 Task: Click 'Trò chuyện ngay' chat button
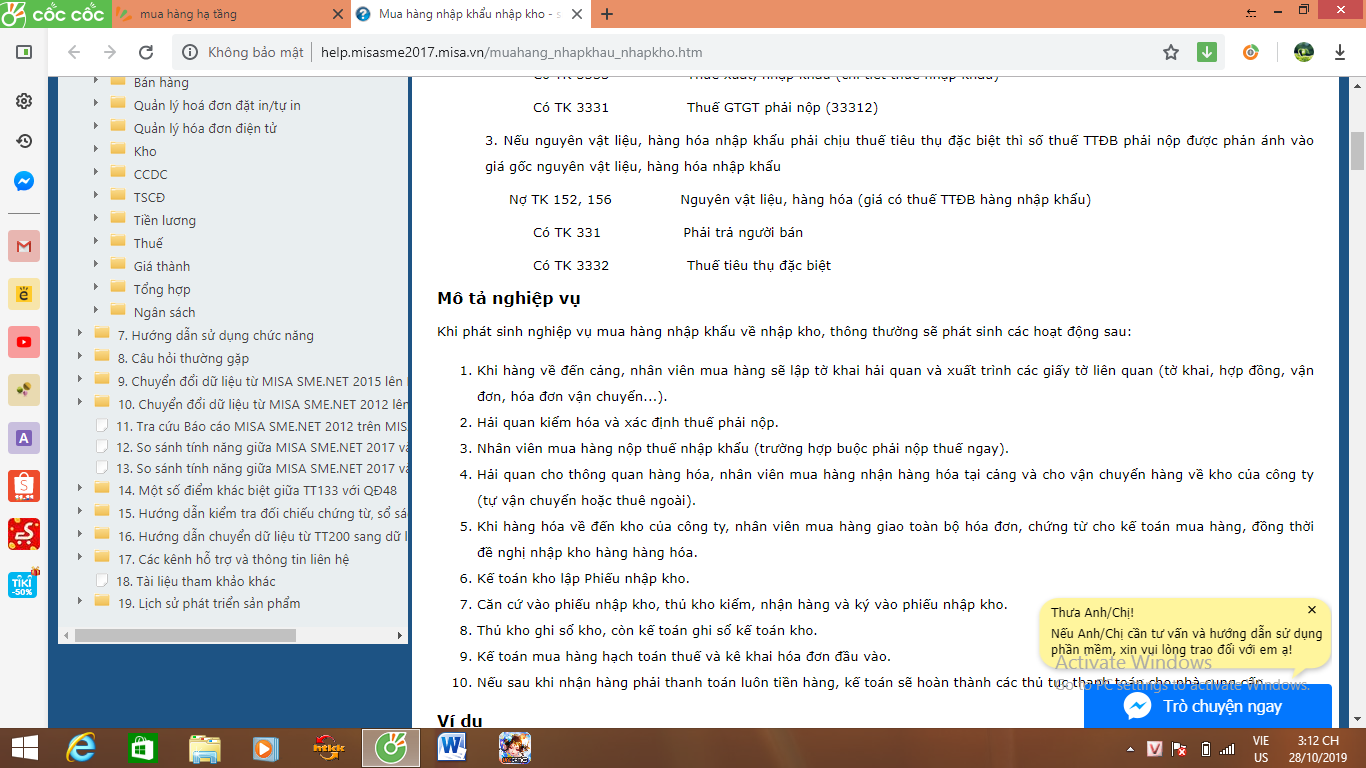click(x=1208, y=706)
